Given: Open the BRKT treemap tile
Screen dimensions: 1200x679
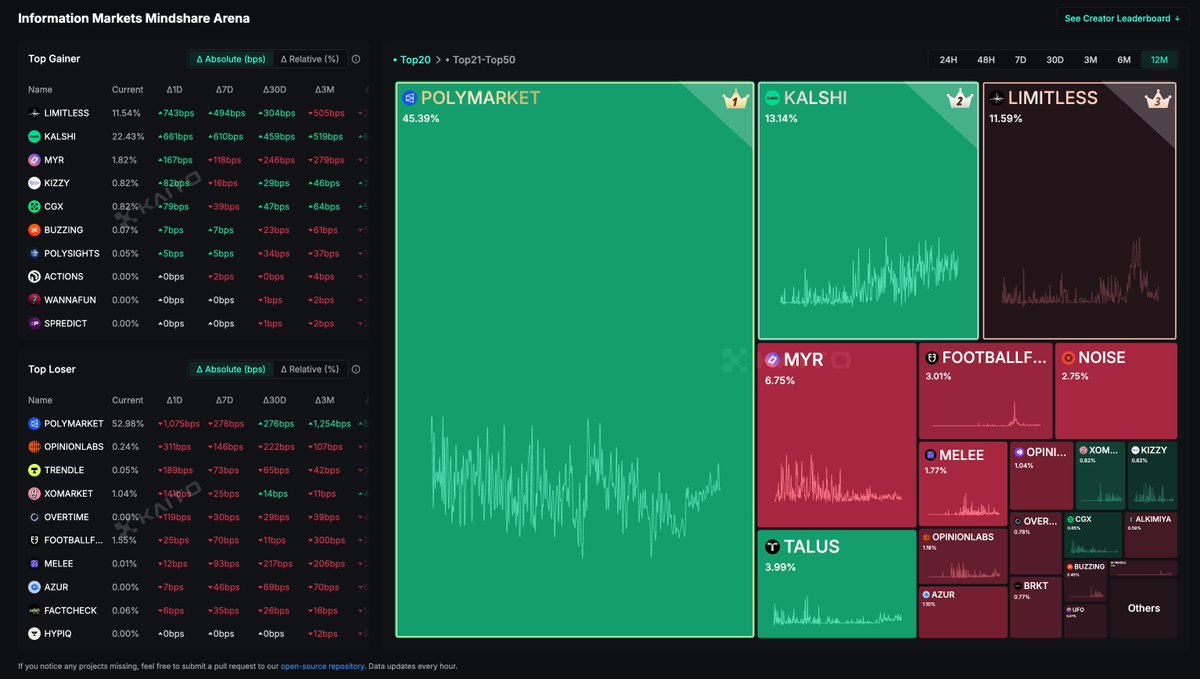Looking at the screenshot, I should pyautogui.click(x=1035, y=607).
